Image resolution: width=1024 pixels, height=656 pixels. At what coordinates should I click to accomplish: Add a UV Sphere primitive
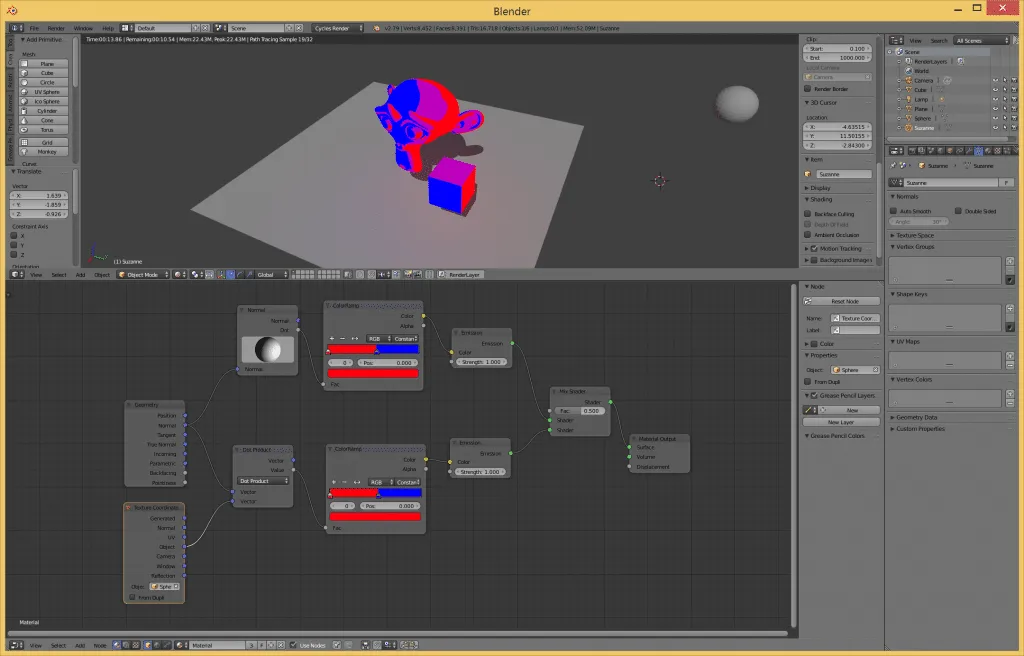coord(47,92)
